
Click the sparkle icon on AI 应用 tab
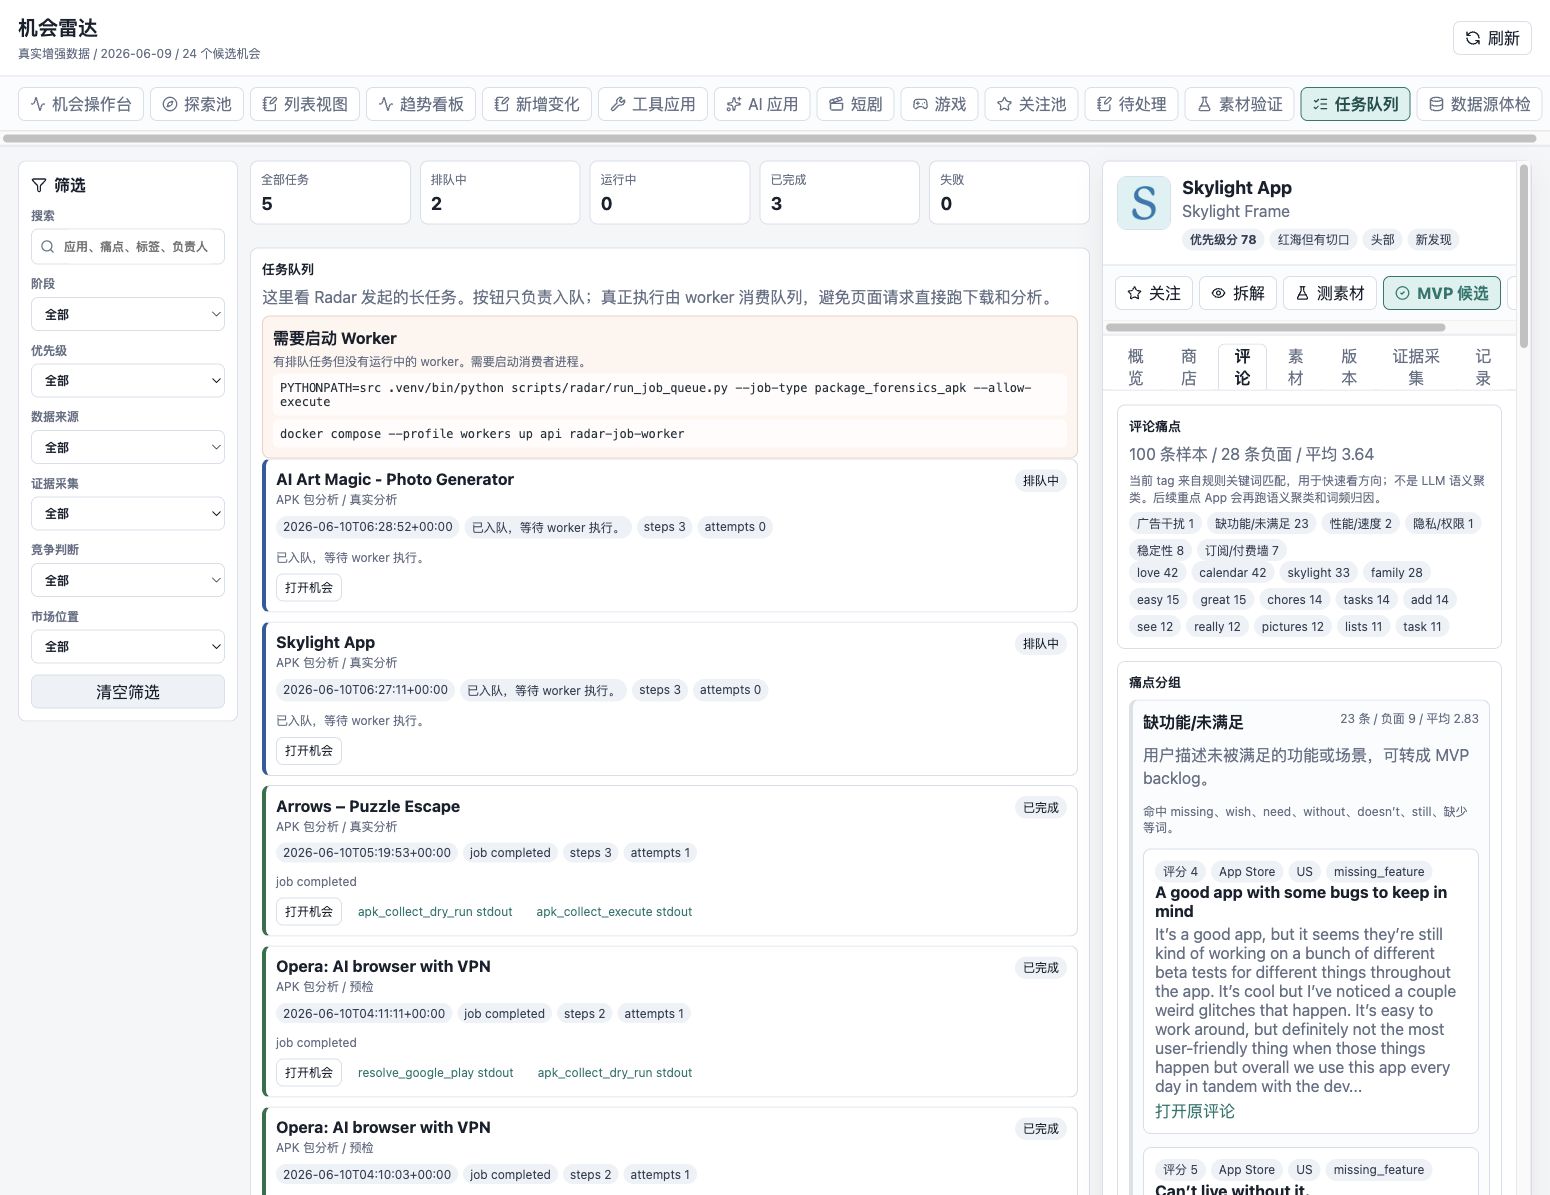click(x=734, y=104)
